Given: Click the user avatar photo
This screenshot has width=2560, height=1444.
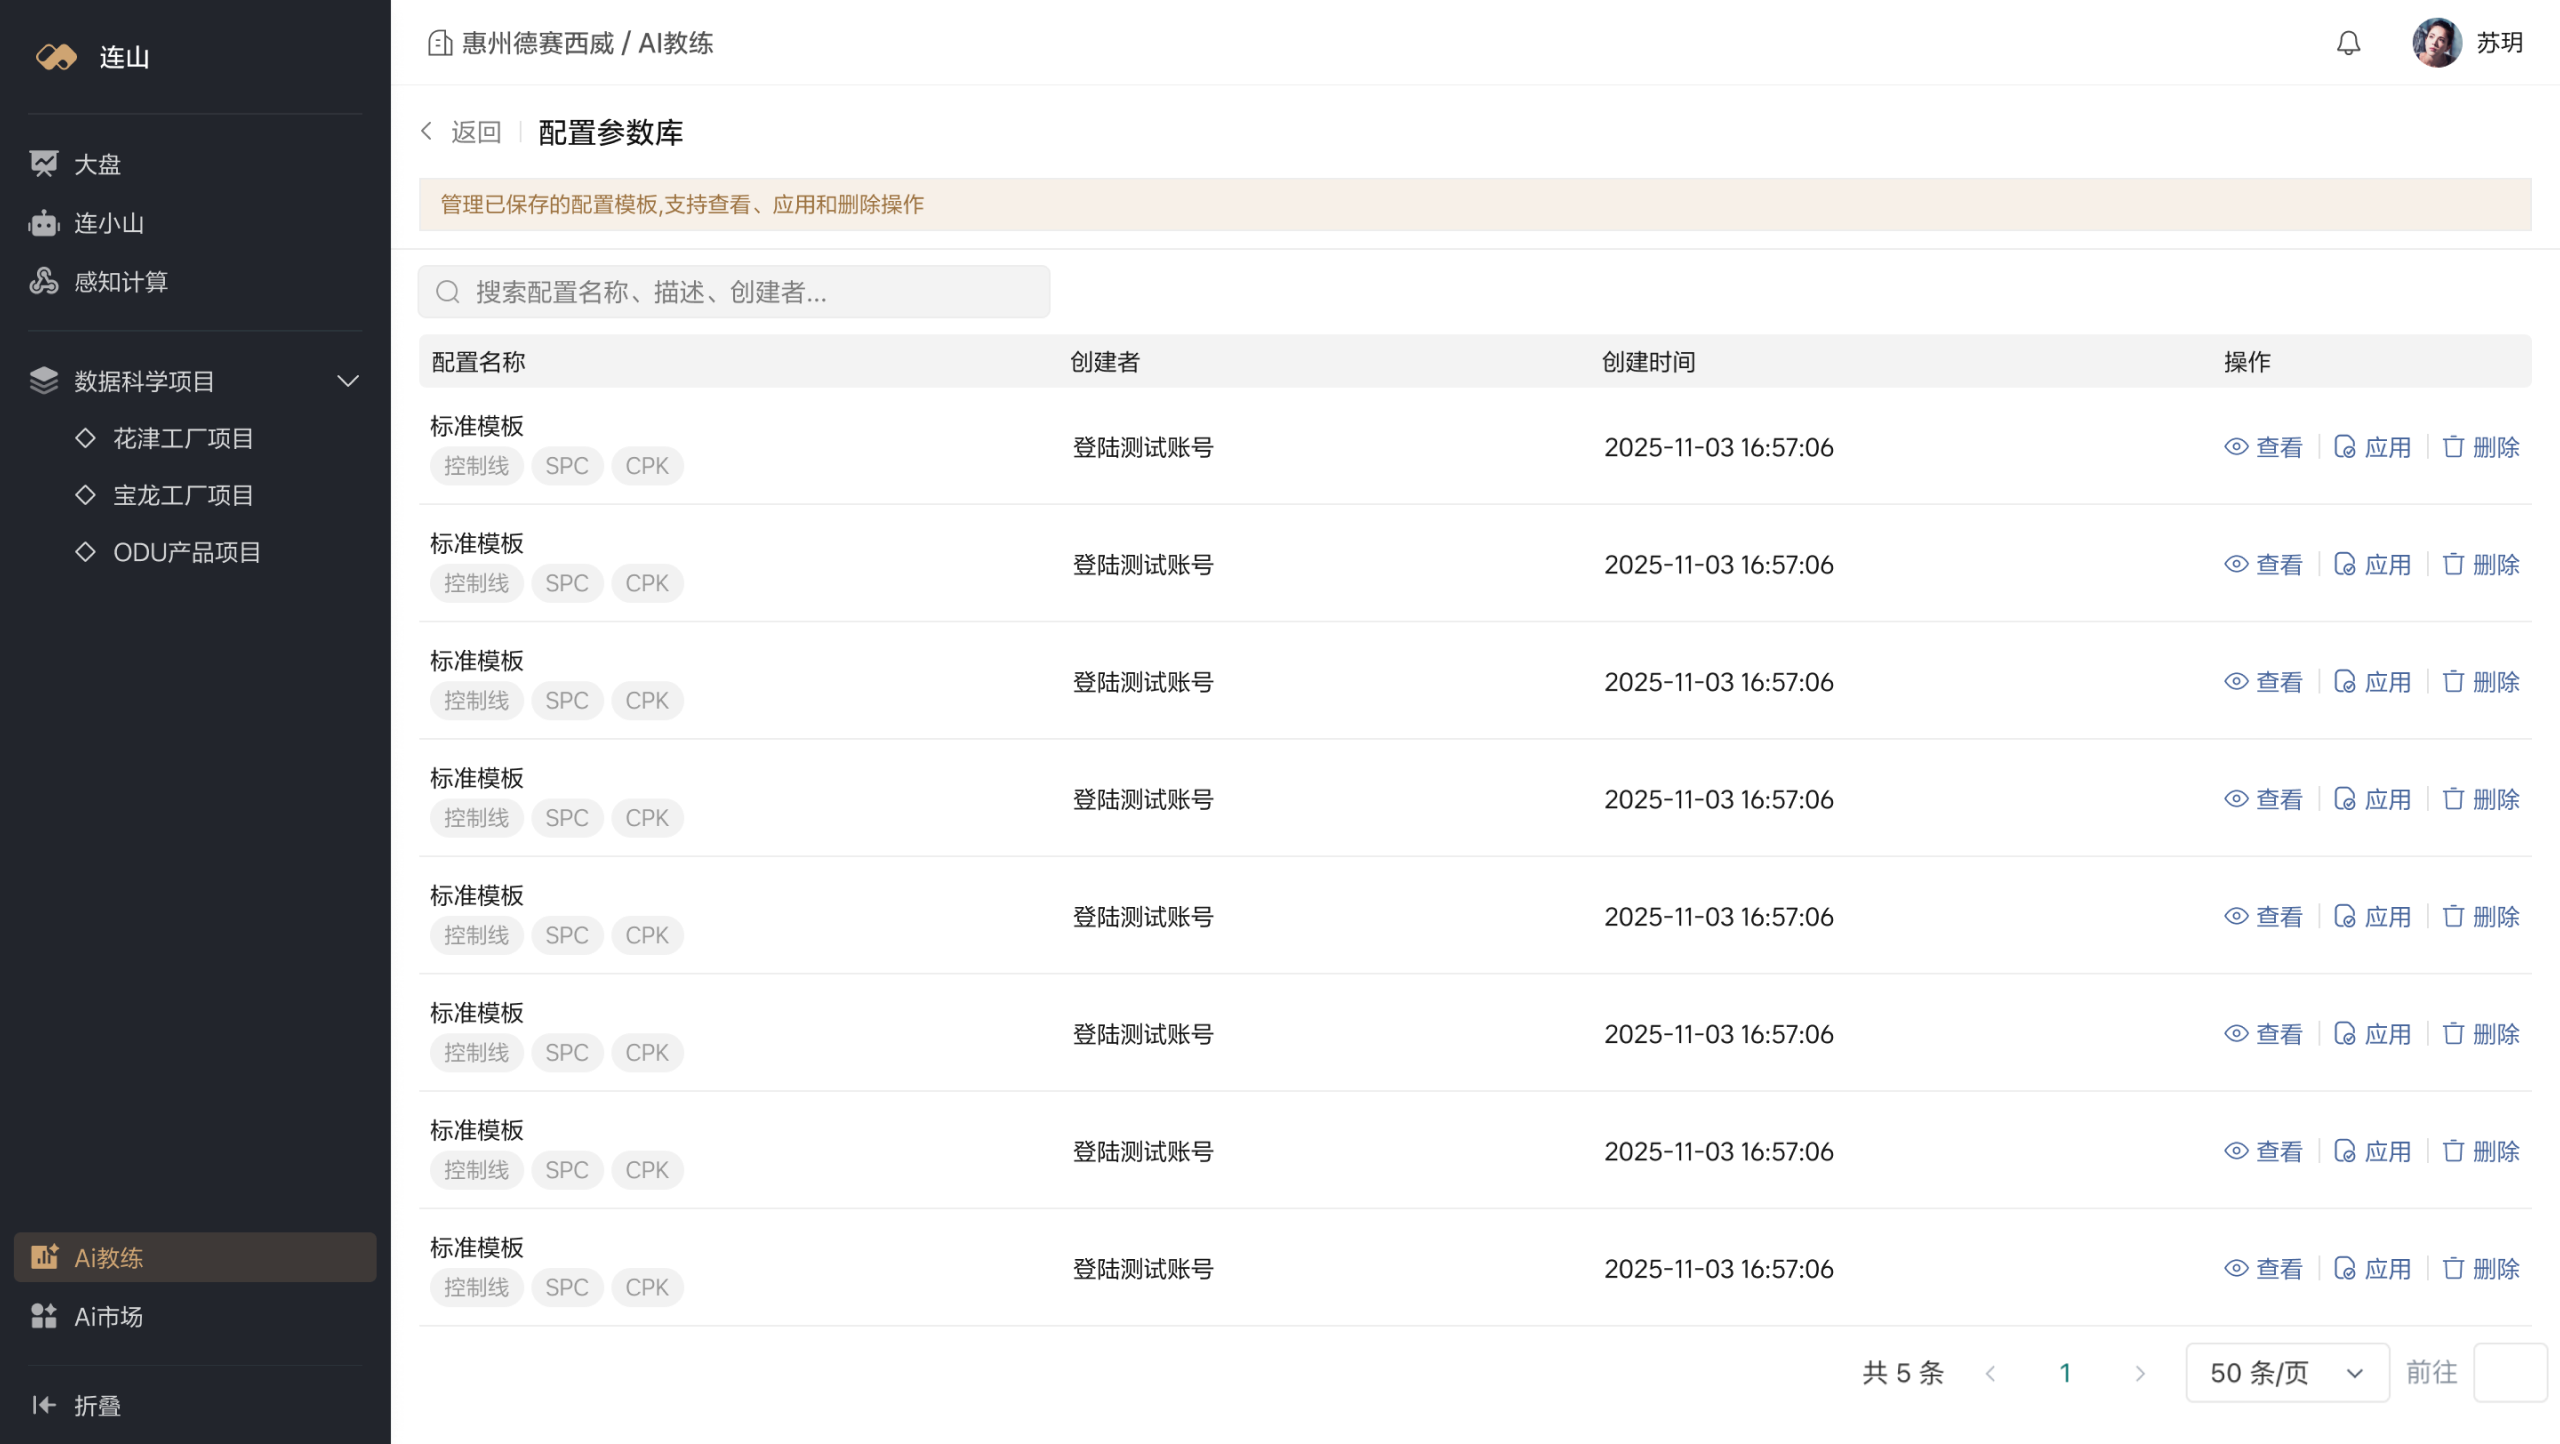Looking at the screenshot, I should 2437,43.
